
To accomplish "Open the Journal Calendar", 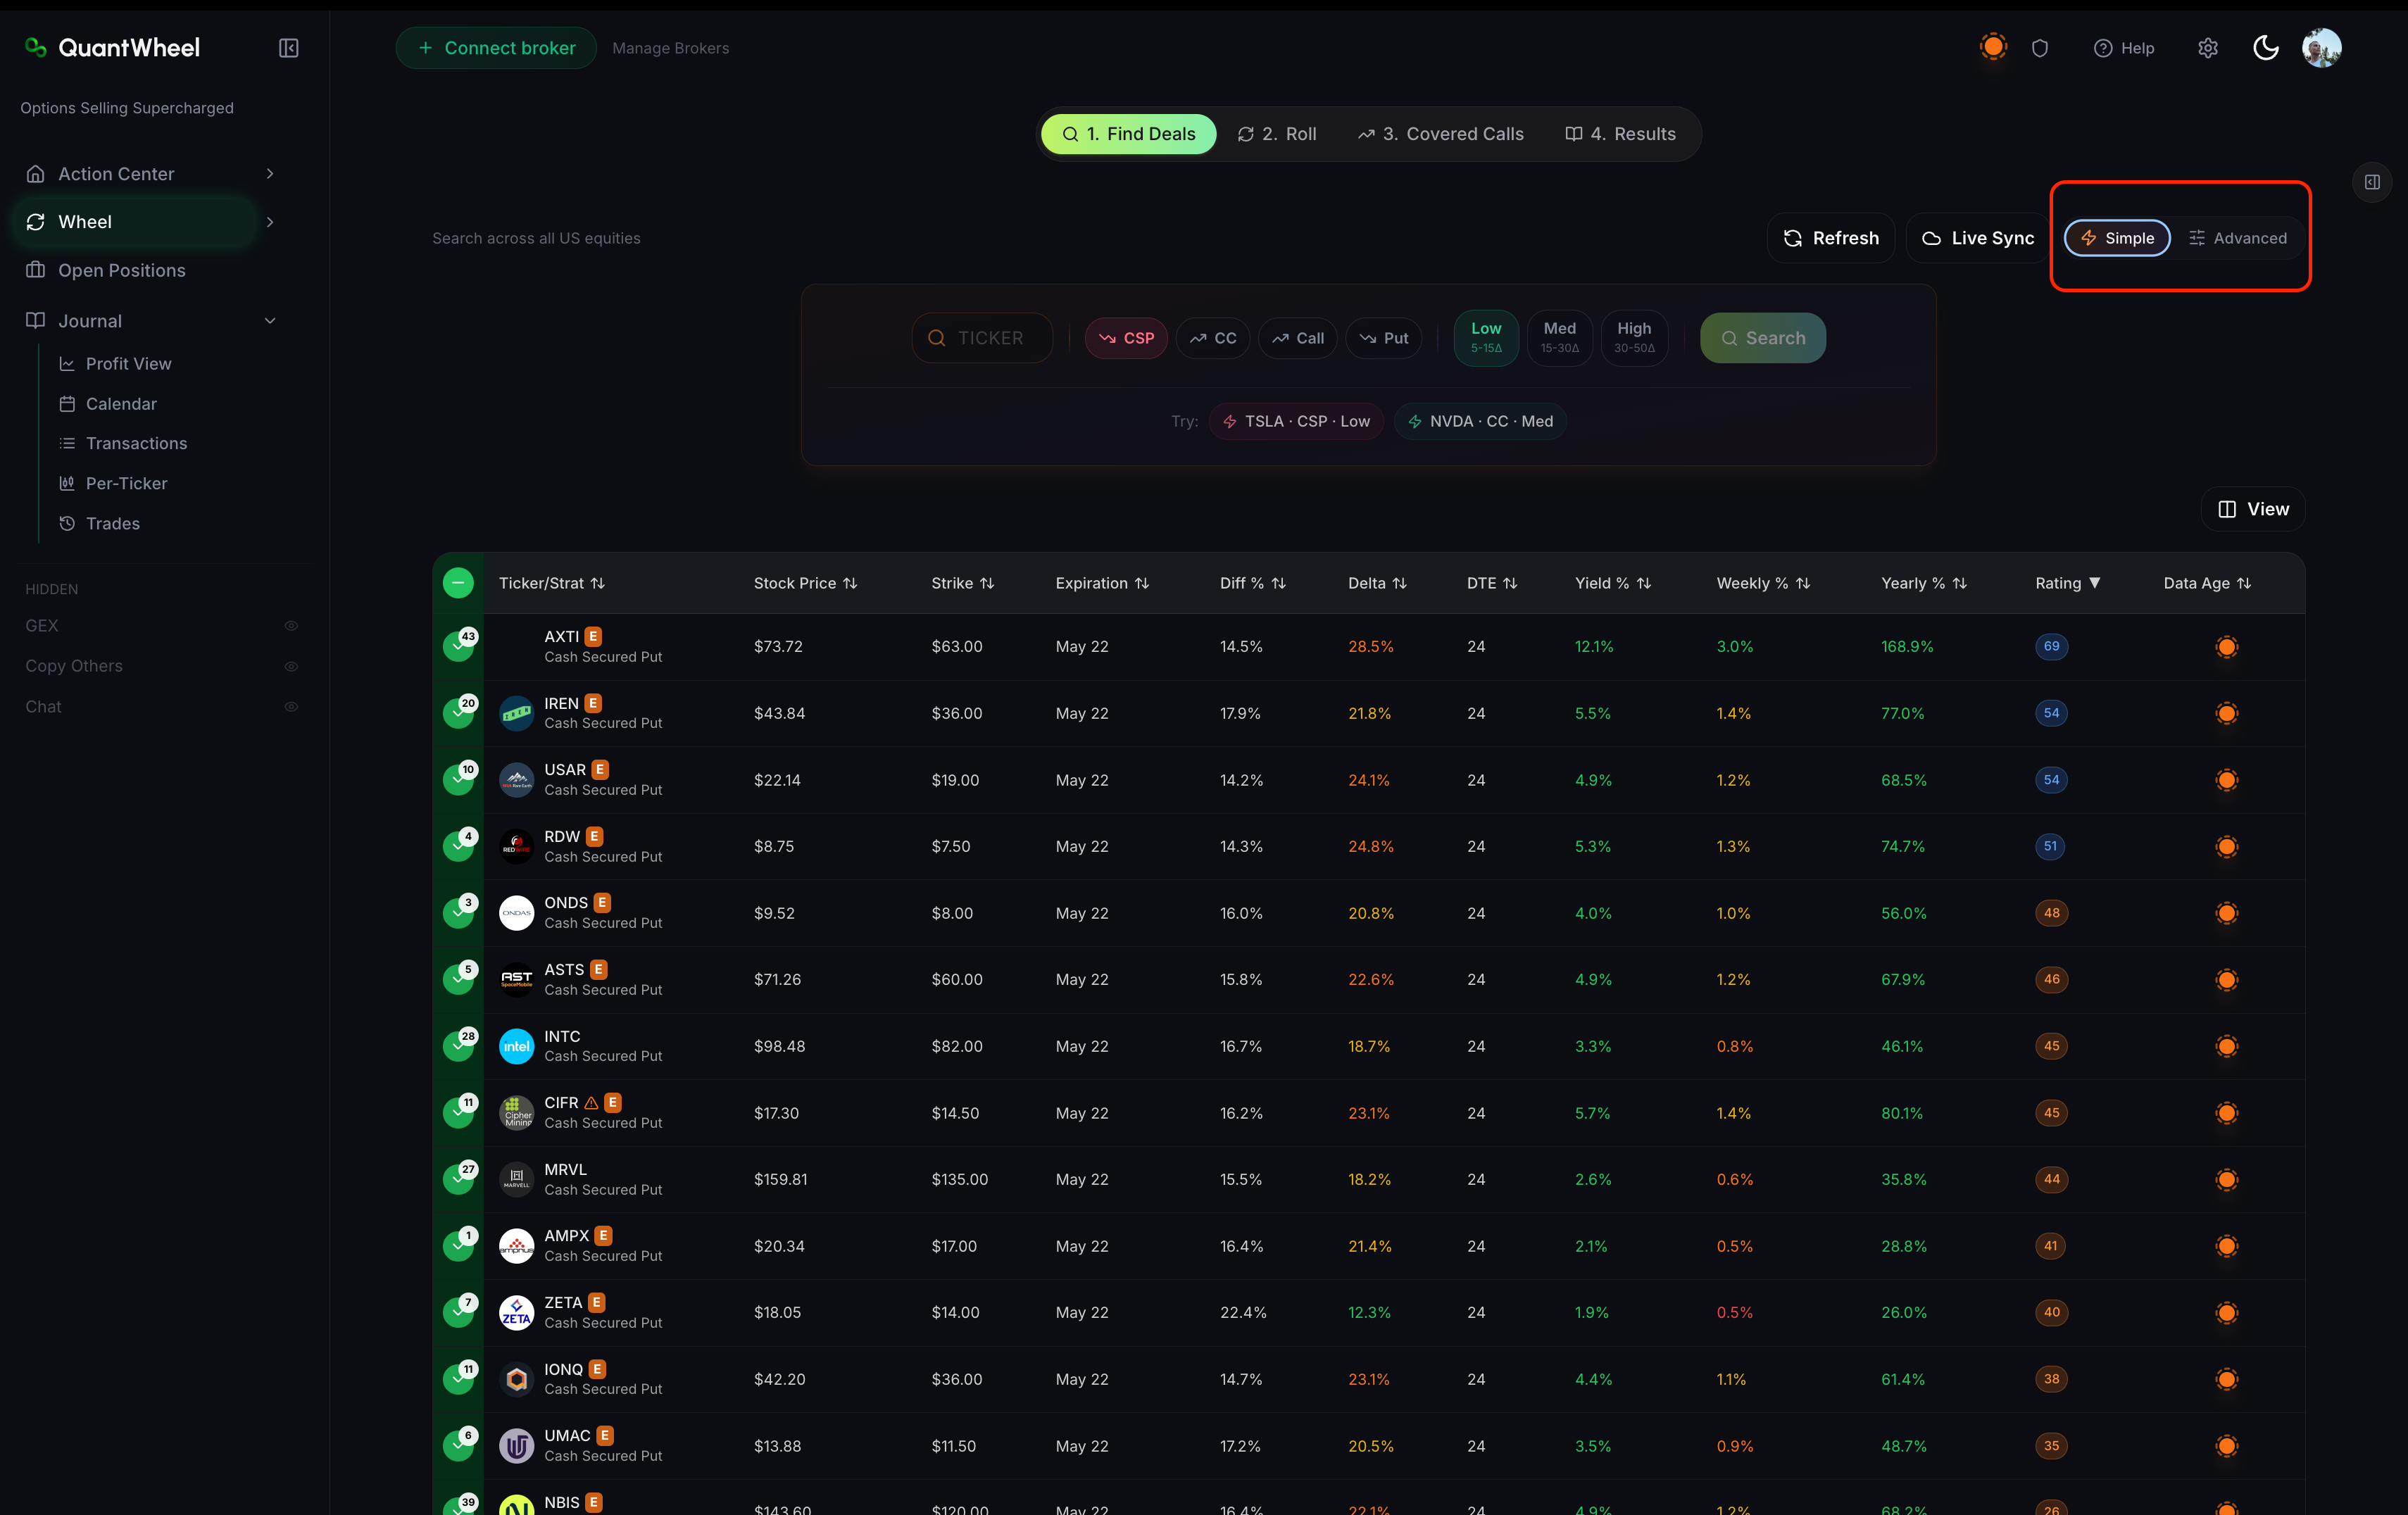I will [121, 404].
